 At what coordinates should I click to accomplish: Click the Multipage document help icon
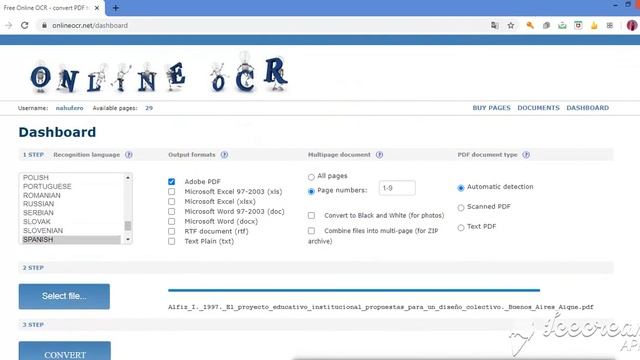(x=379, y=155)
